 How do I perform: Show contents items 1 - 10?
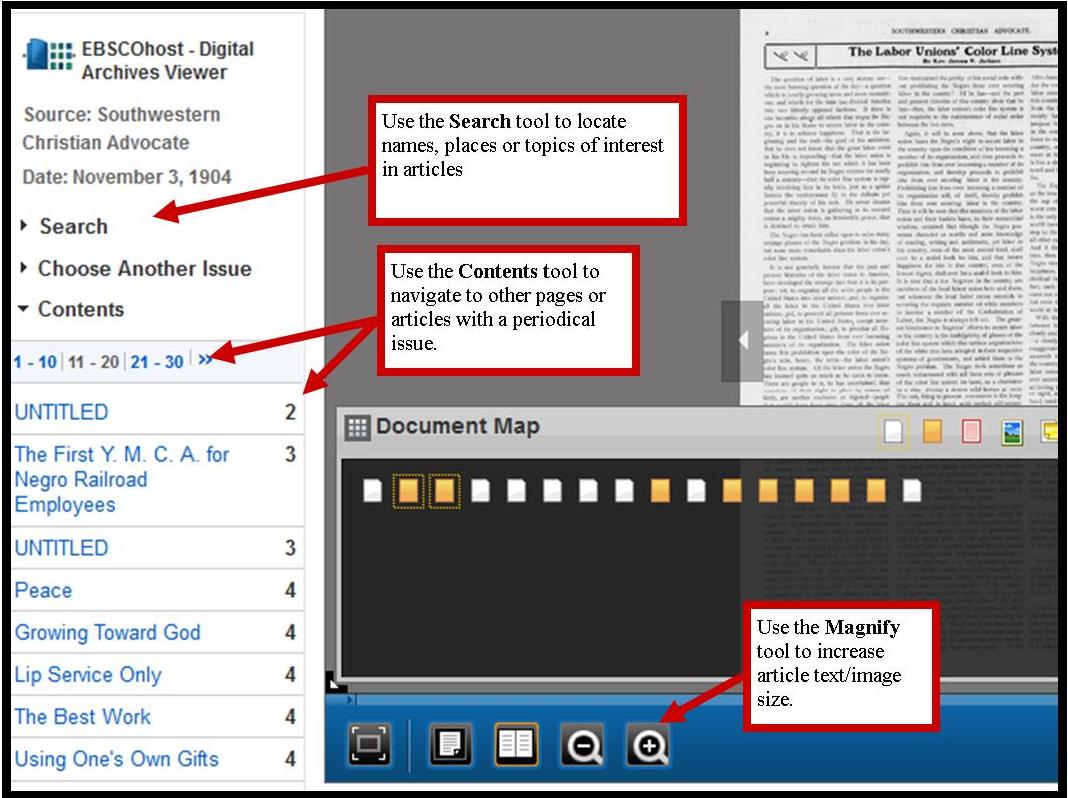[x=35, y=362]
